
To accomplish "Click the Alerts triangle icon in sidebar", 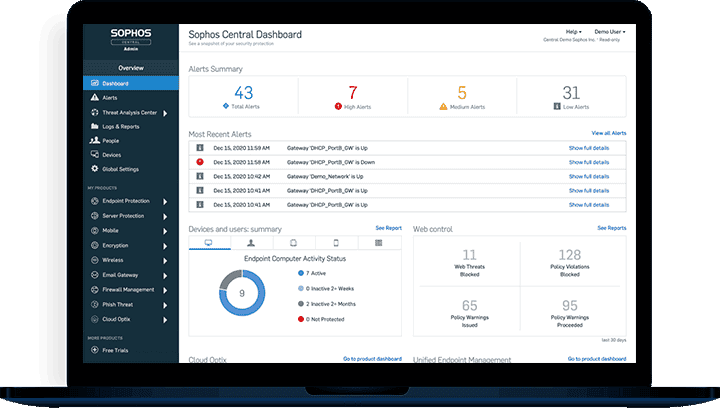I will tap(95, 97).
